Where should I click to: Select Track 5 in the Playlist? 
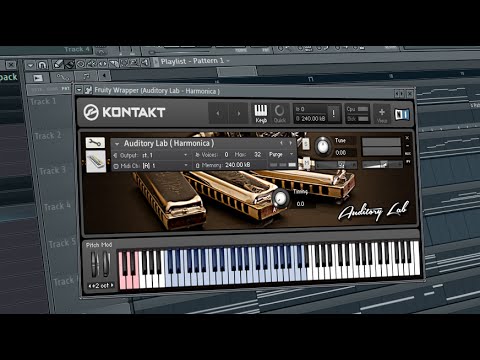62,244
